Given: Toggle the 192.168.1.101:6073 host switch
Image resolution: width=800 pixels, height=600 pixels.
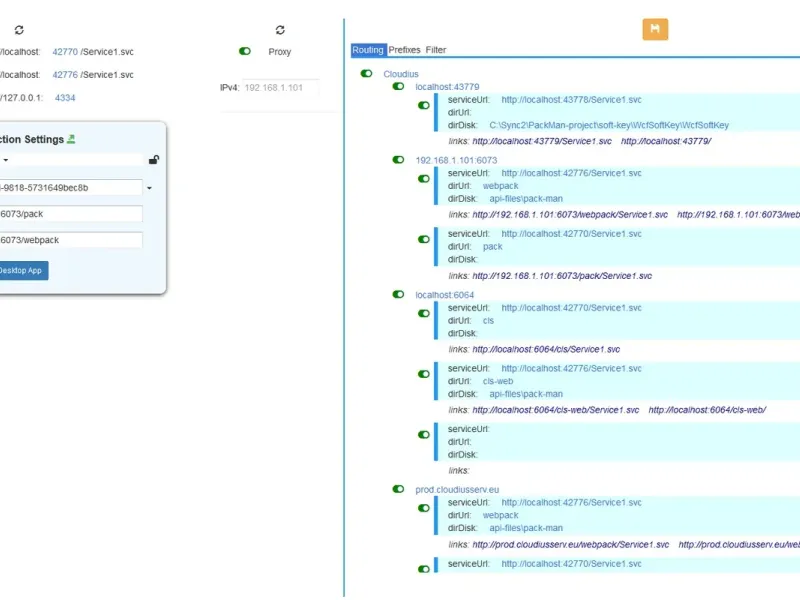Looking at the screenshot, I should (x=398, y=160).
